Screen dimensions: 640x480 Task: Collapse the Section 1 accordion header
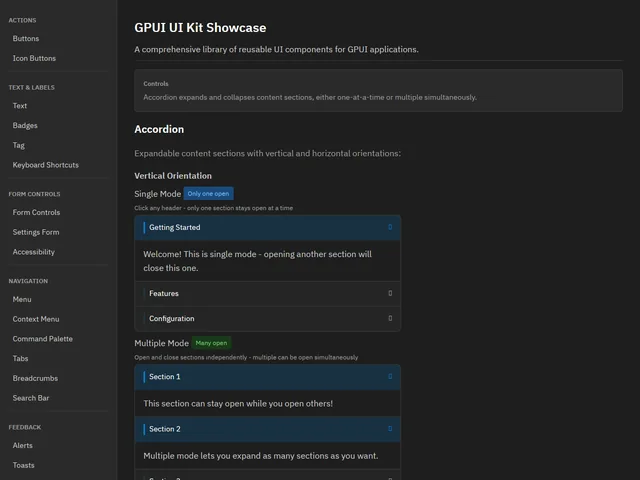[267, 377]
